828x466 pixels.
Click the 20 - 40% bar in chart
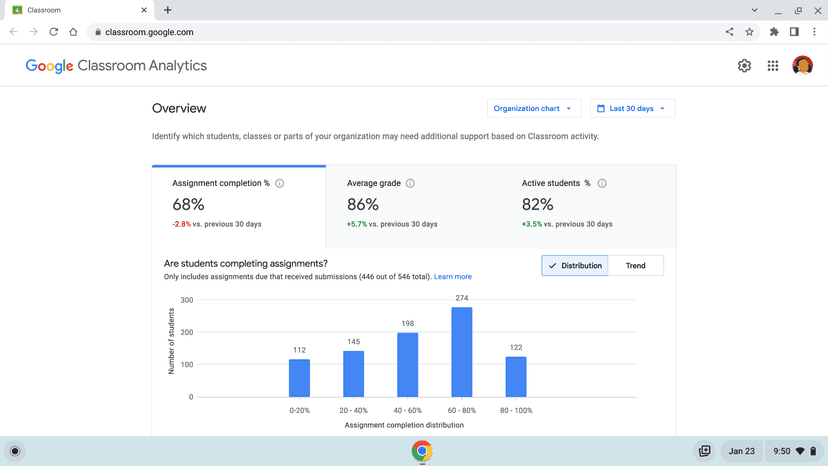coord(353,374)
